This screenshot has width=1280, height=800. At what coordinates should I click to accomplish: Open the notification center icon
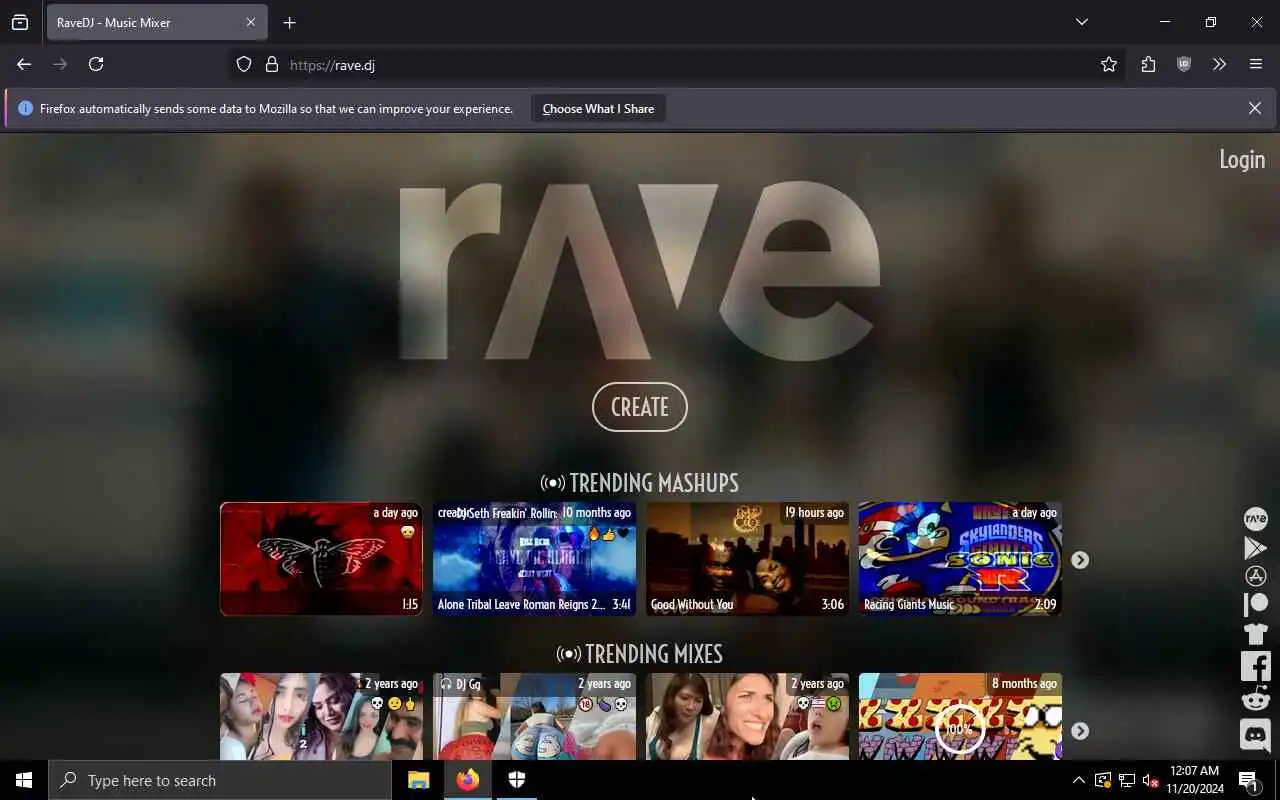point(1249,780)
